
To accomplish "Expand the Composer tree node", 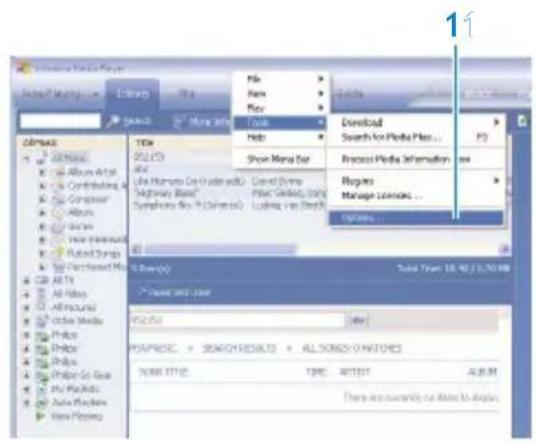I will pos(42,199).
